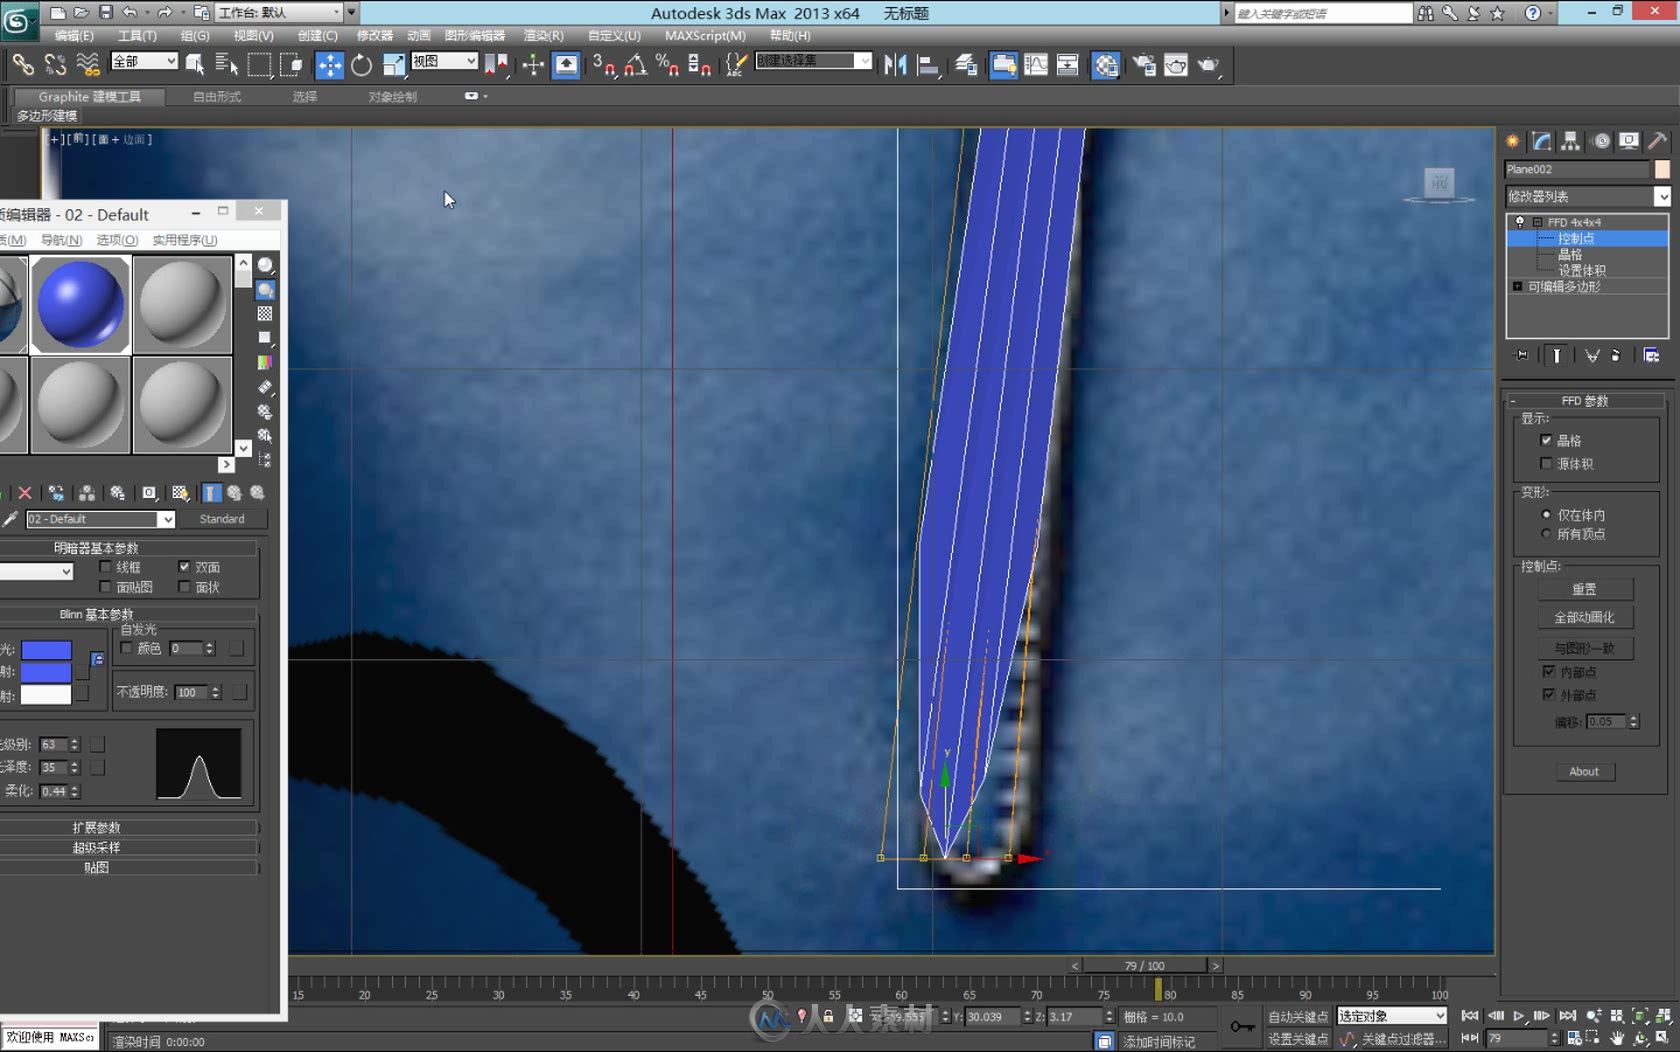This screenshot has width=1680, height=1052.
Task: Open the shader type dropdown in Material Editor
Action: [36, 571]
